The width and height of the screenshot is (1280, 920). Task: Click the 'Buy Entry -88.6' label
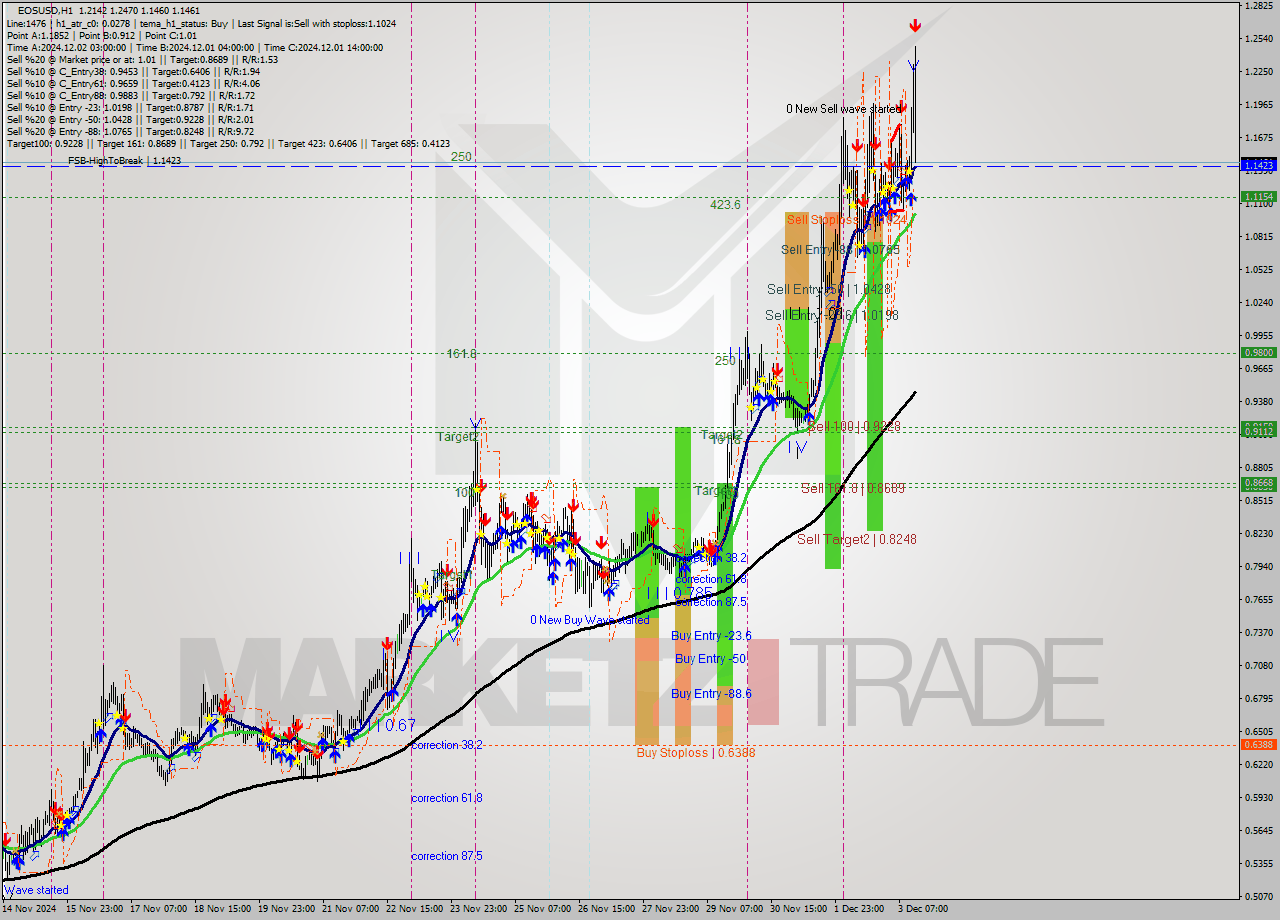coord(711,693)
